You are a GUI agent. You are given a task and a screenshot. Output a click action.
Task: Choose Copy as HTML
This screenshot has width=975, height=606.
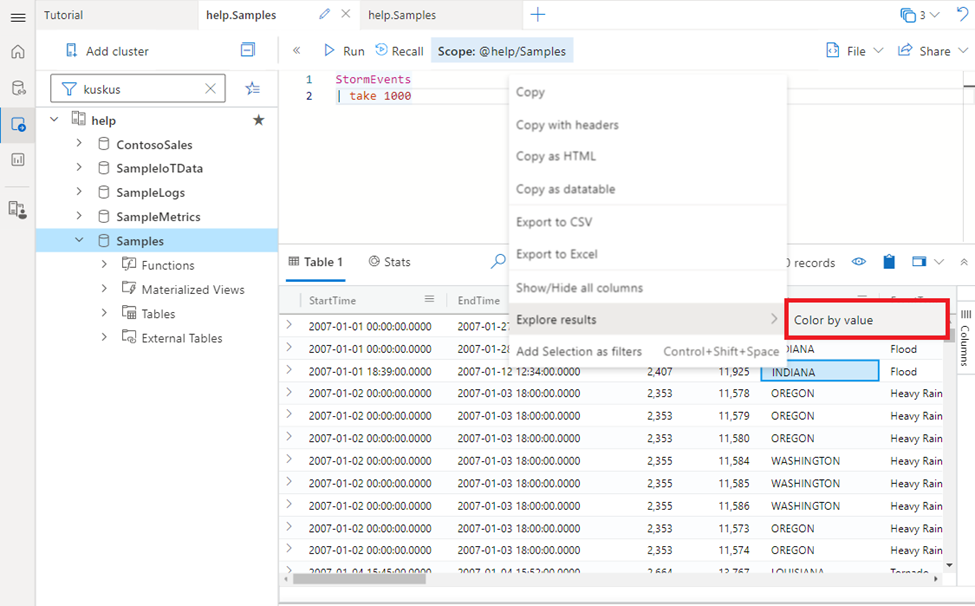[648, 156]
